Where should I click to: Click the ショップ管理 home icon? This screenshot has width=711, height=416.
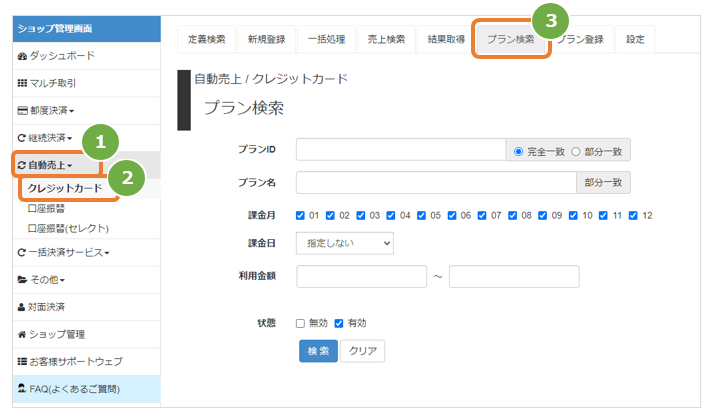[22, 334]
